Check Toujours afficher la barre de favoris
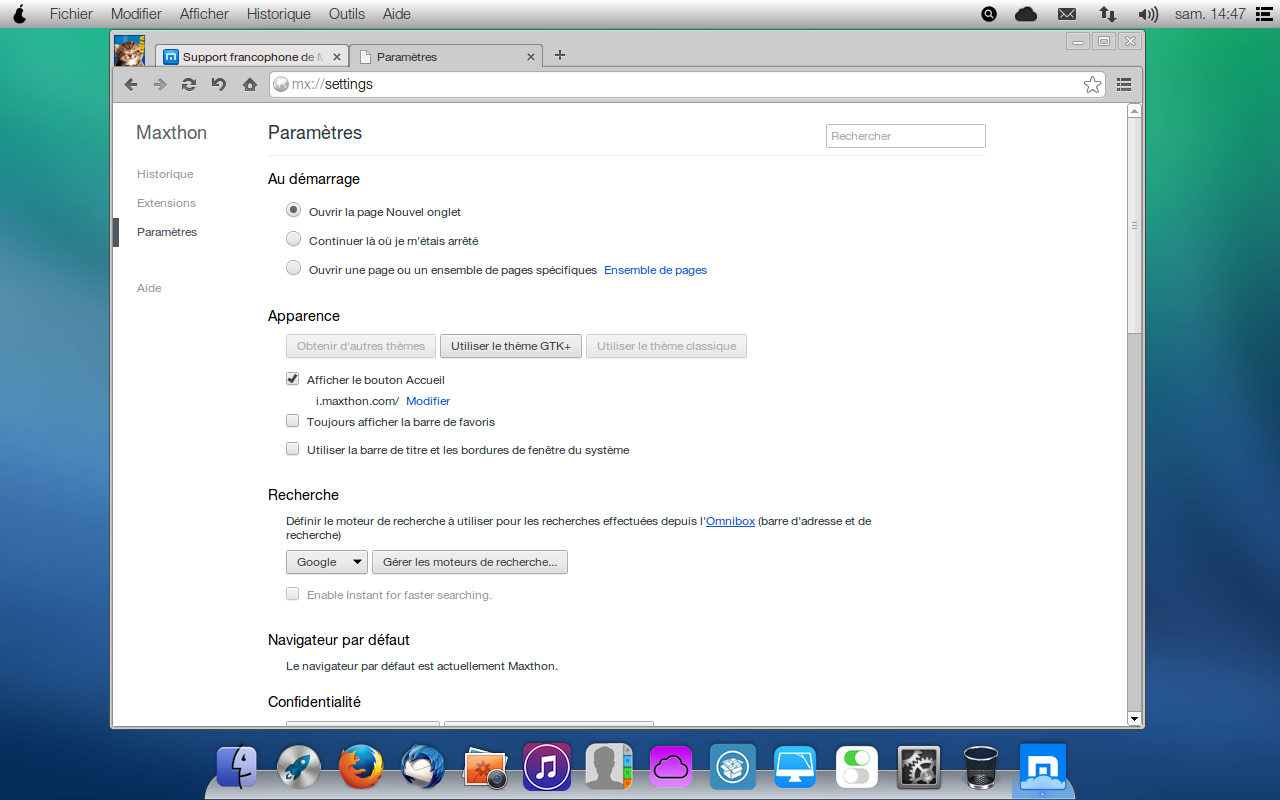This screenshot has height=800, width=1280. pos(293,421)
